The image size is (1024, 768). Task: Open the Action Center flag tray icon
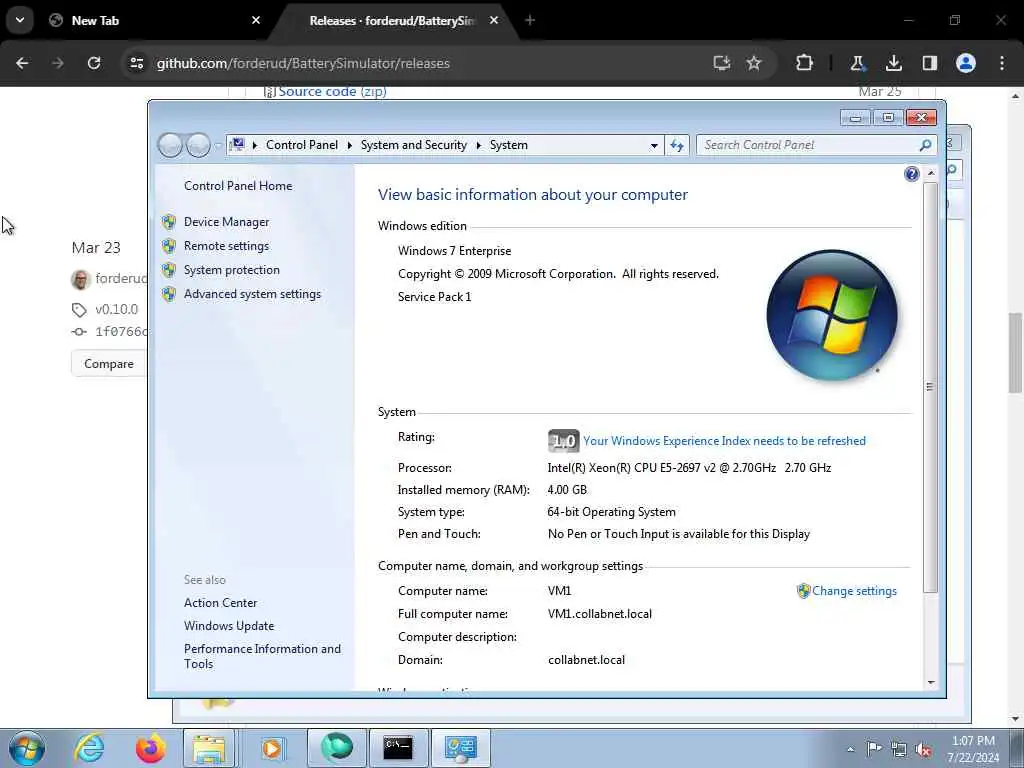pos(874,748)
